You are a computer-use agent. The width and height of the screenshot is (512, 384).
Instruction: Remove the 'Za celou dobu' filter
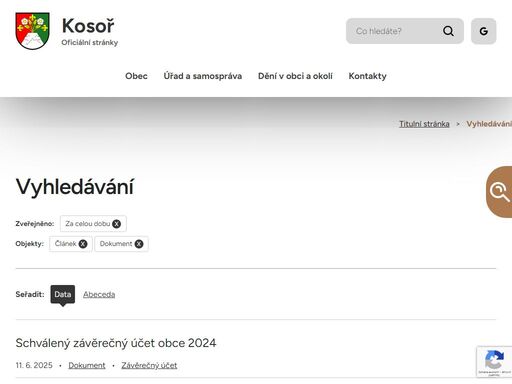[x=116, y=224]
